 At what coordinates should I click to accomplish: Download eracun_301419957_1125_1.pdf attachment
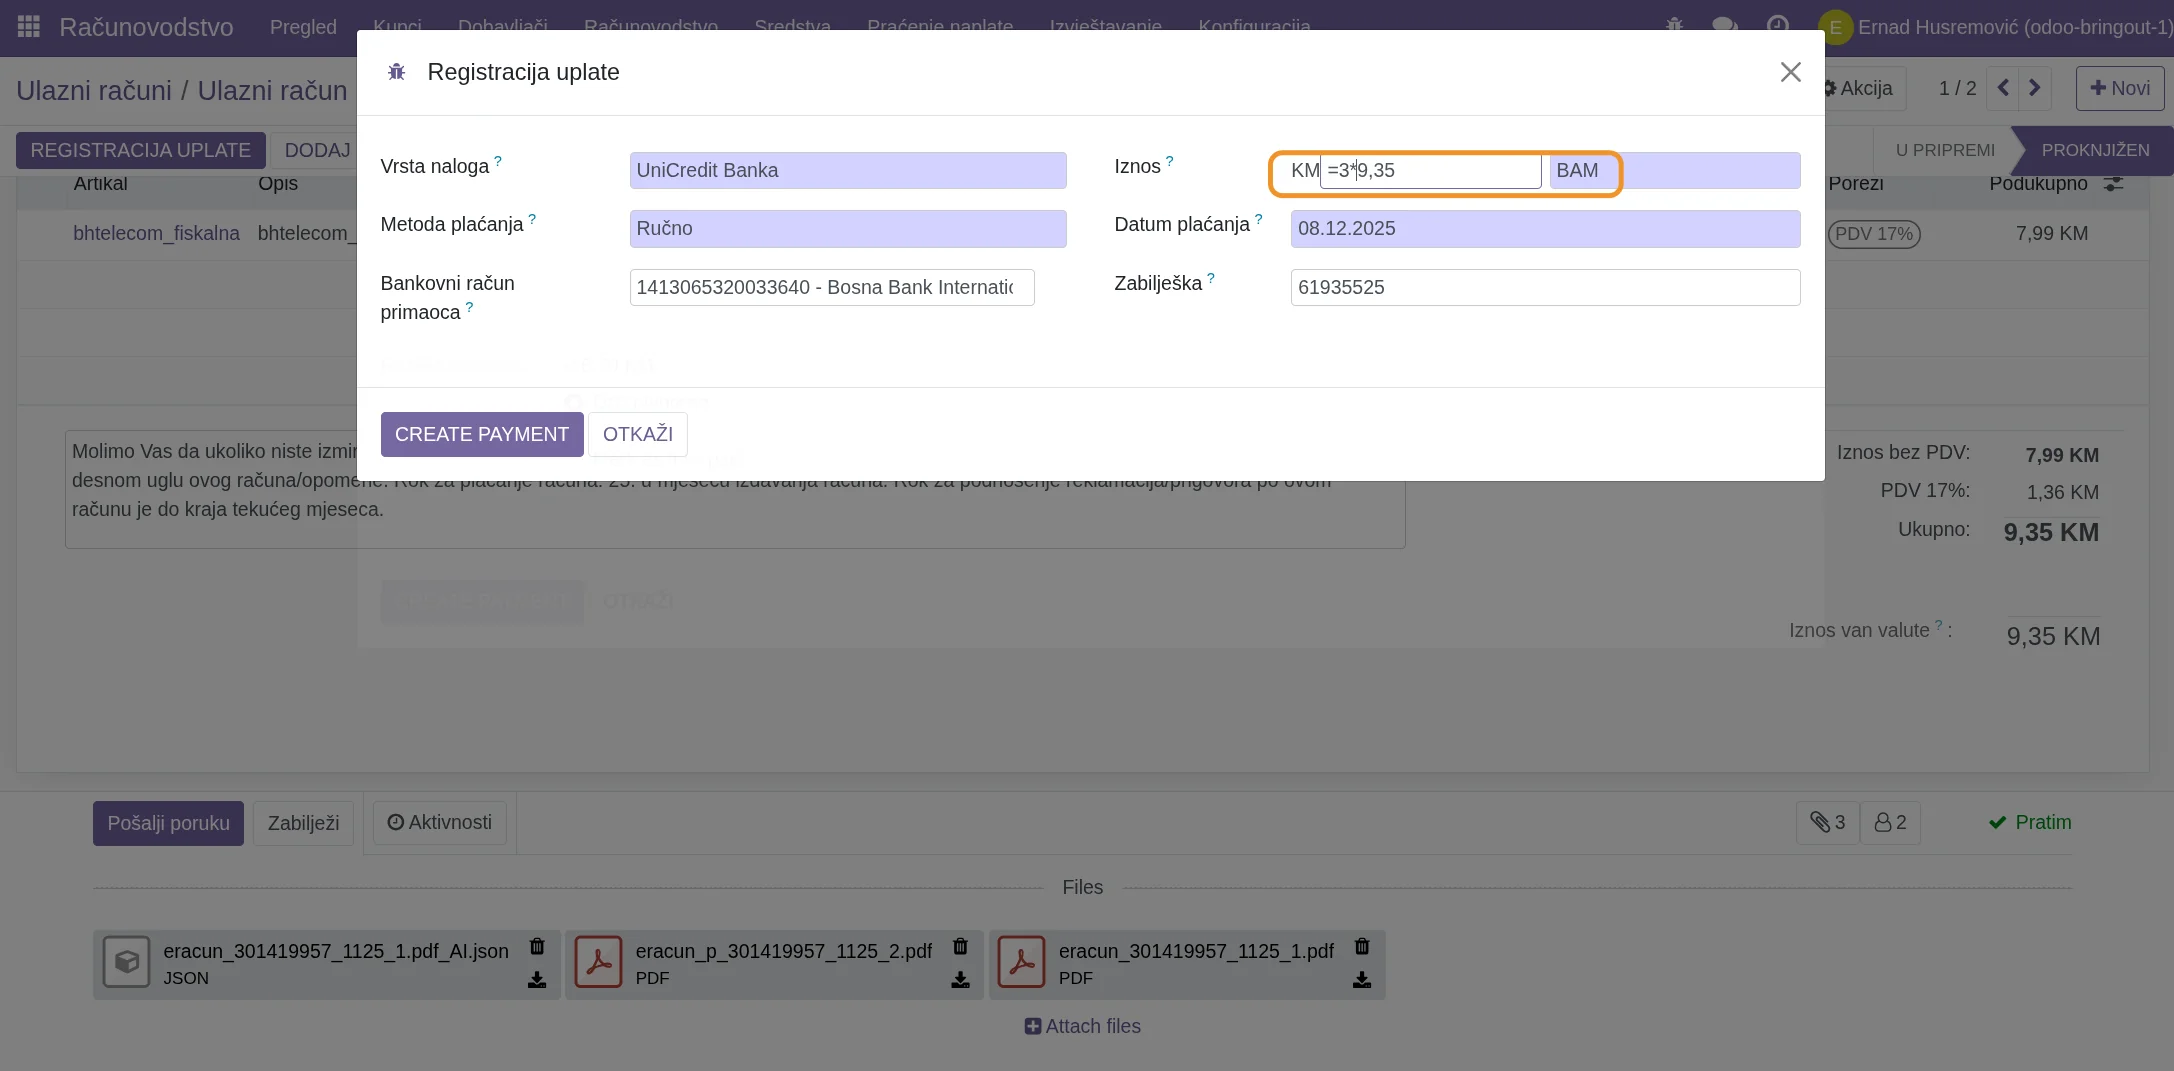click(x=1362, y=980)
